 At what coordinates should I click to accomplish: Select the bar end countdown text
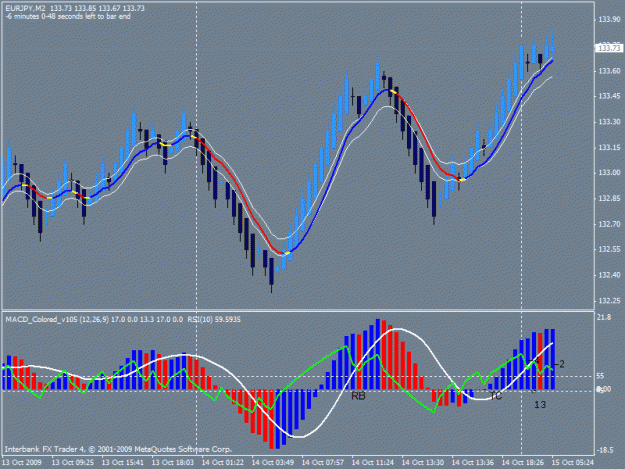68,17
